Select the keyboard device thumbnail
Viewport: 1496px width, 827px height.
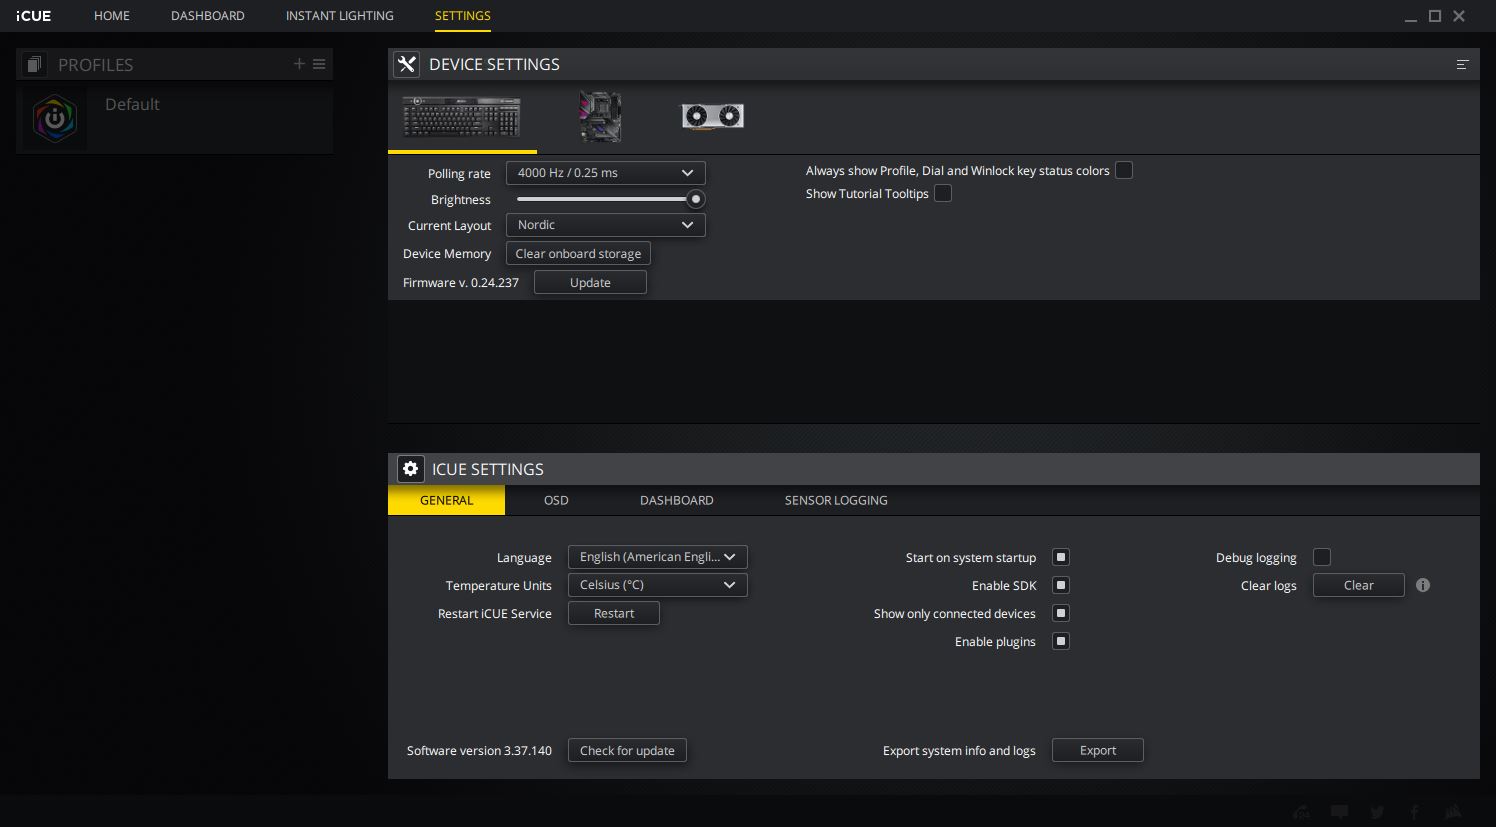461,116
